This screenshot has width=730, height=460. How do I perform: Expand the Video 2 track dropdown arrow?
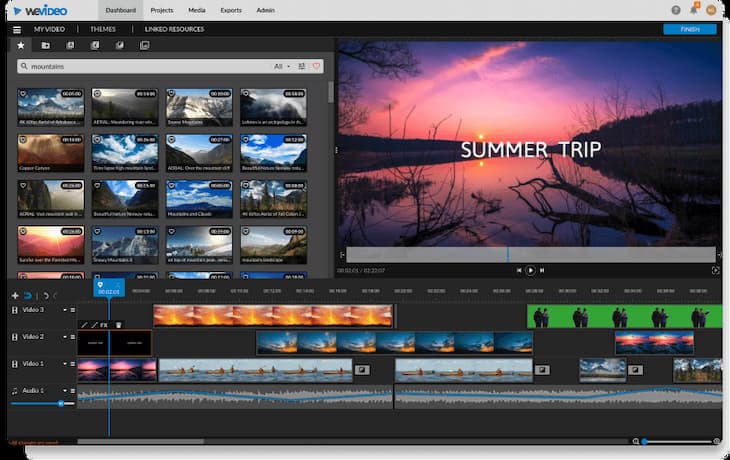tap(65, 337)
